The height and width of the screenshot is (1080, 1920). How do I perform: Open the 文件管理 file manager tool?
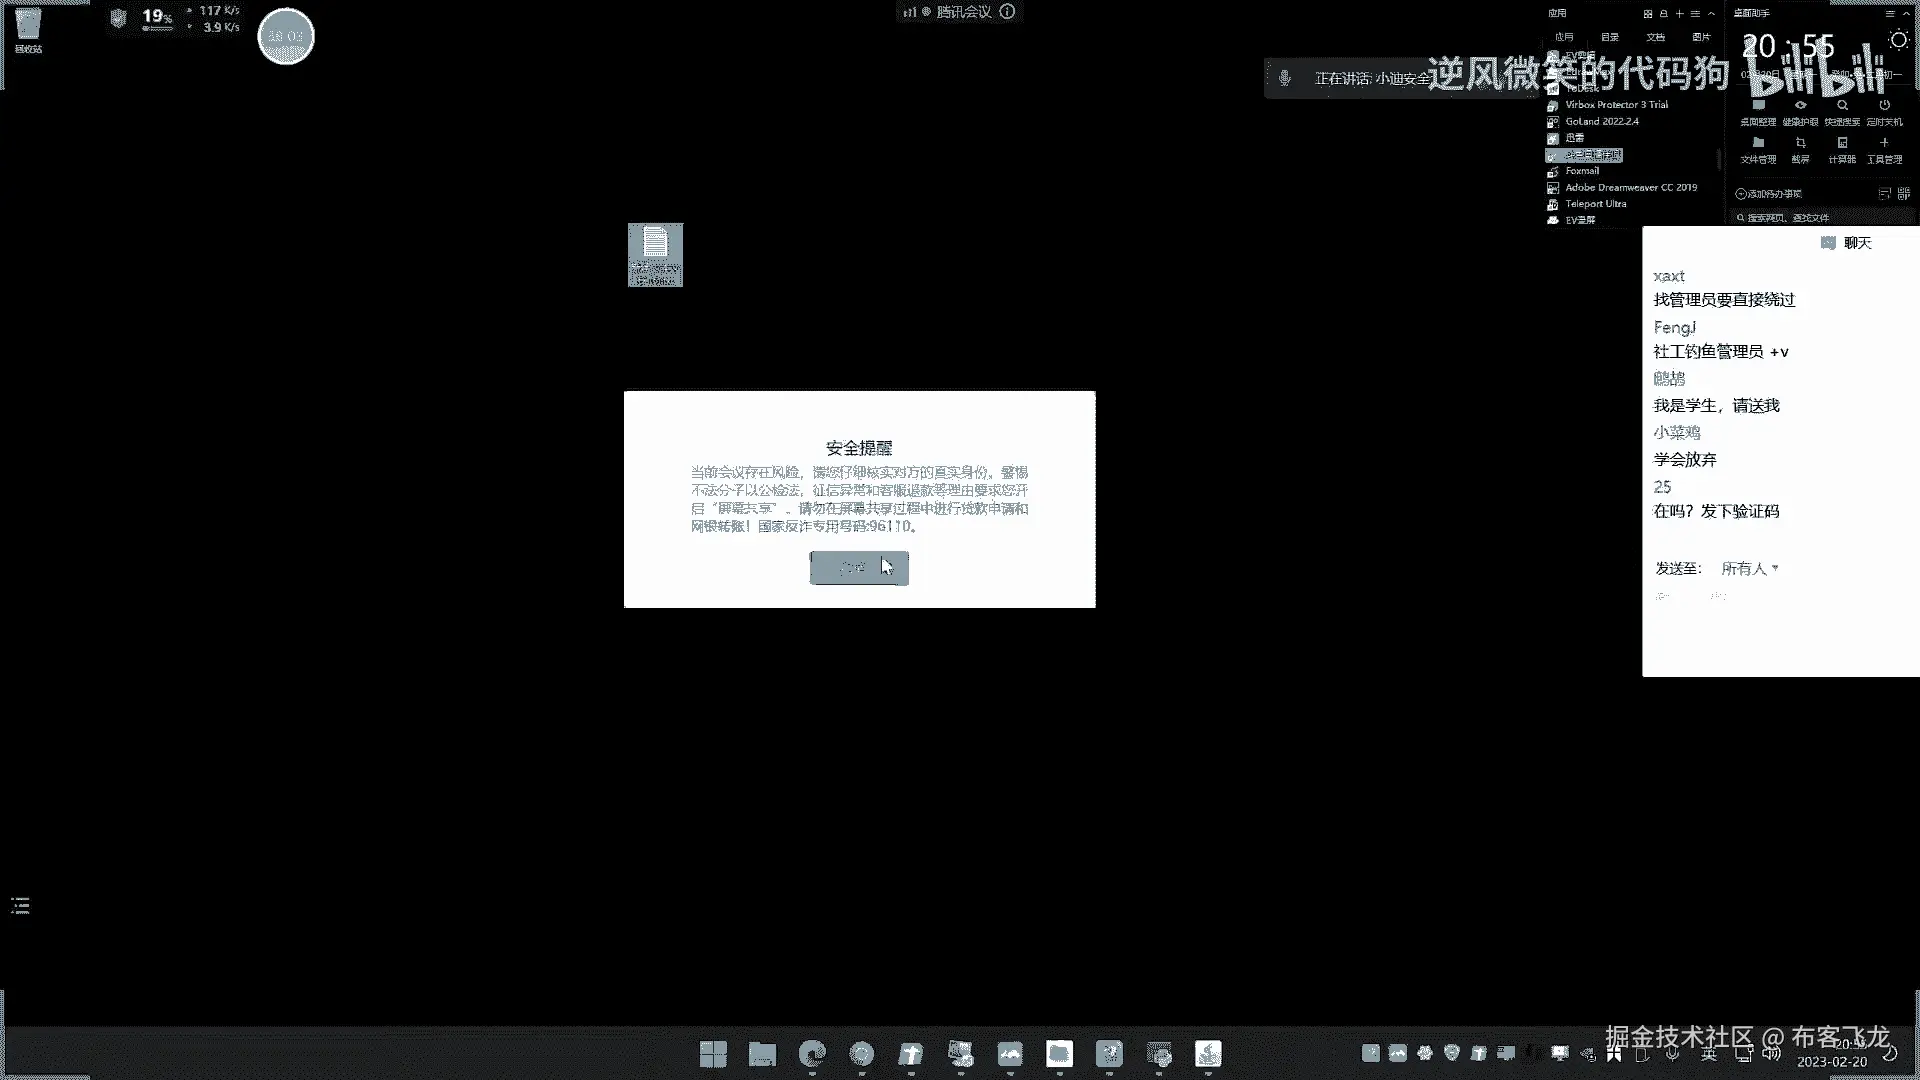[x=1758, y=144]
